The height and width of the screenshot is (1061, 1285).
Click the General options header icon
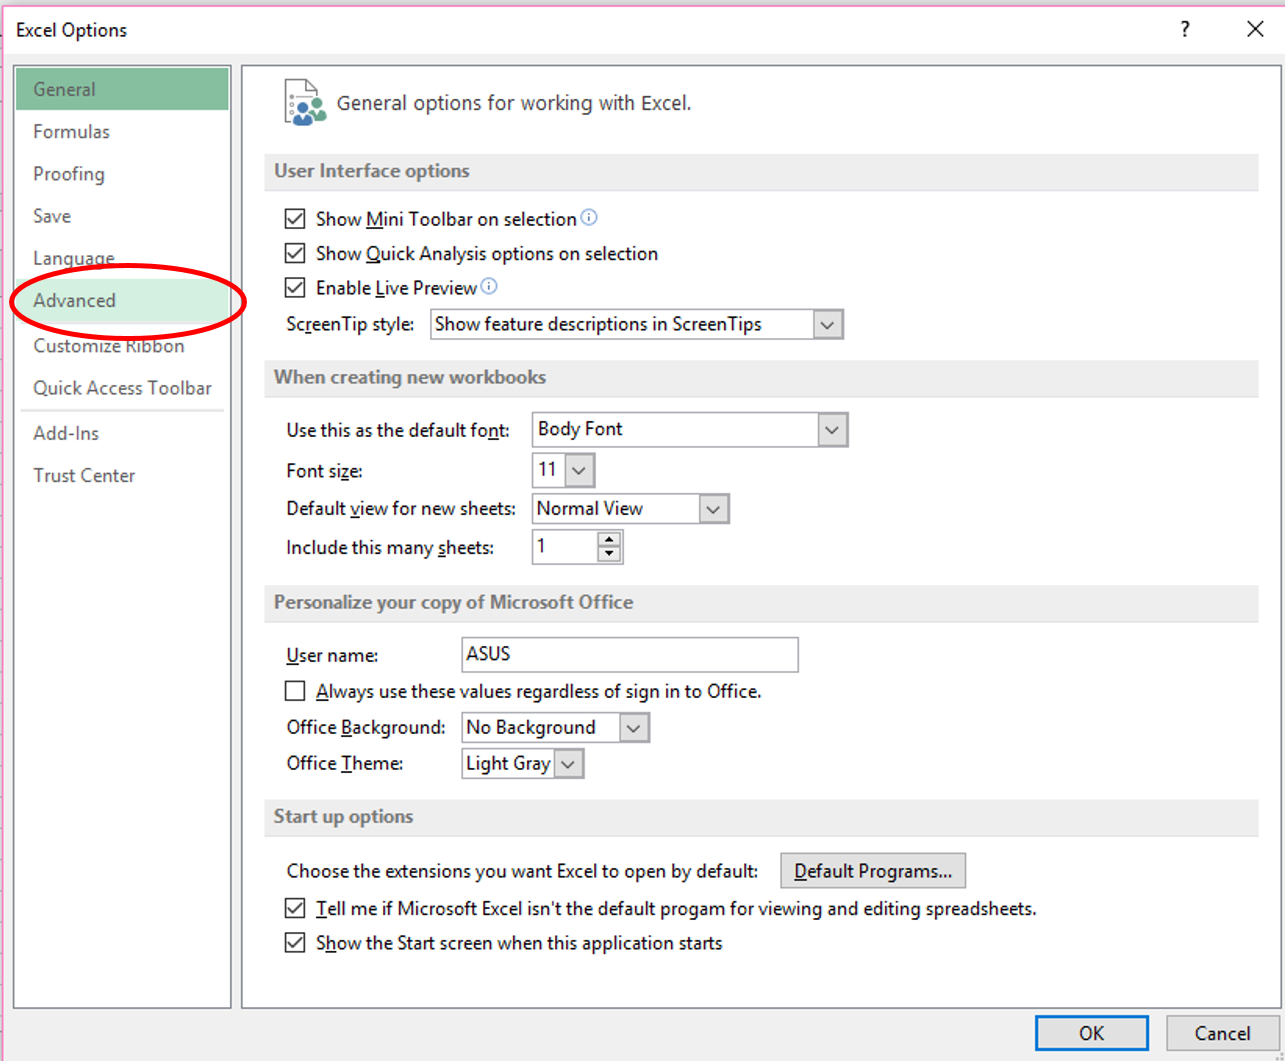[304, 103]
